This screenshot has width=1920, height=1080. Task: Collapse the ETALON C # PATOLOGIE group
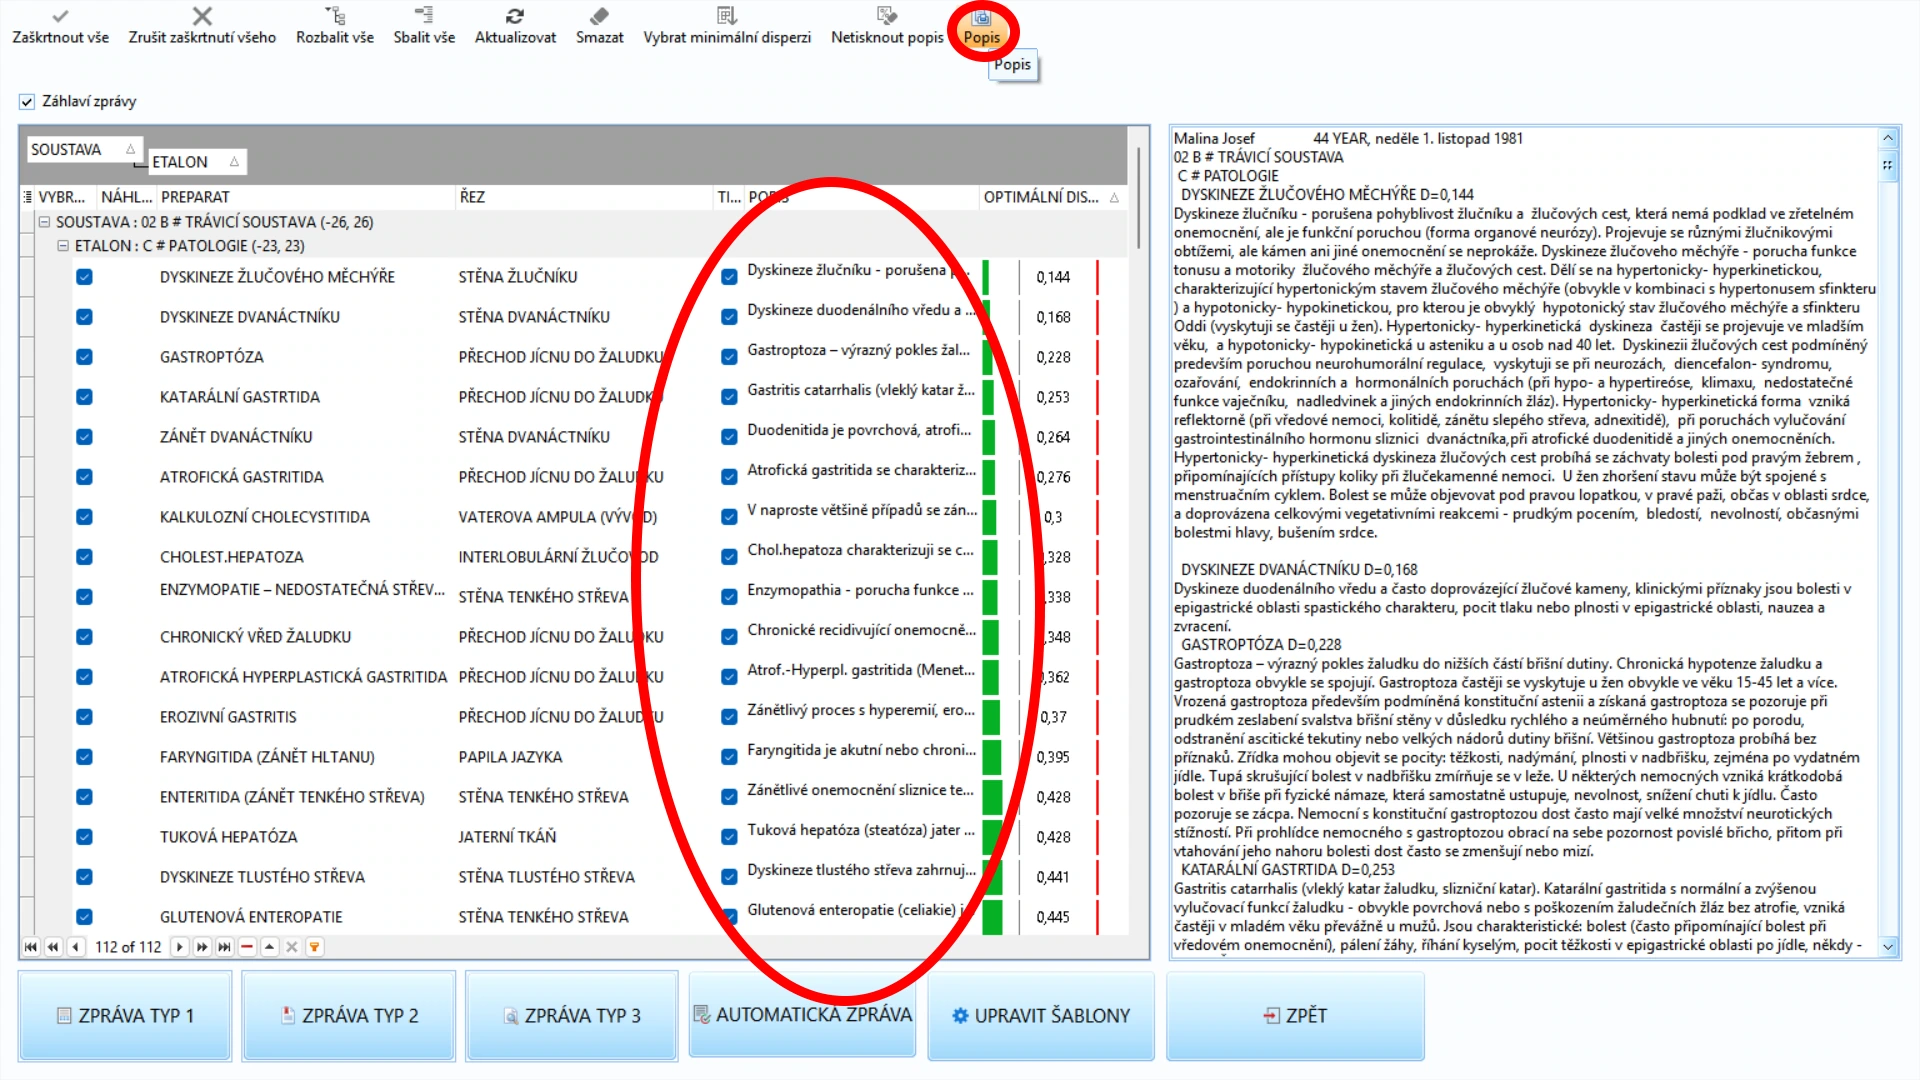[x=63, y=246]
